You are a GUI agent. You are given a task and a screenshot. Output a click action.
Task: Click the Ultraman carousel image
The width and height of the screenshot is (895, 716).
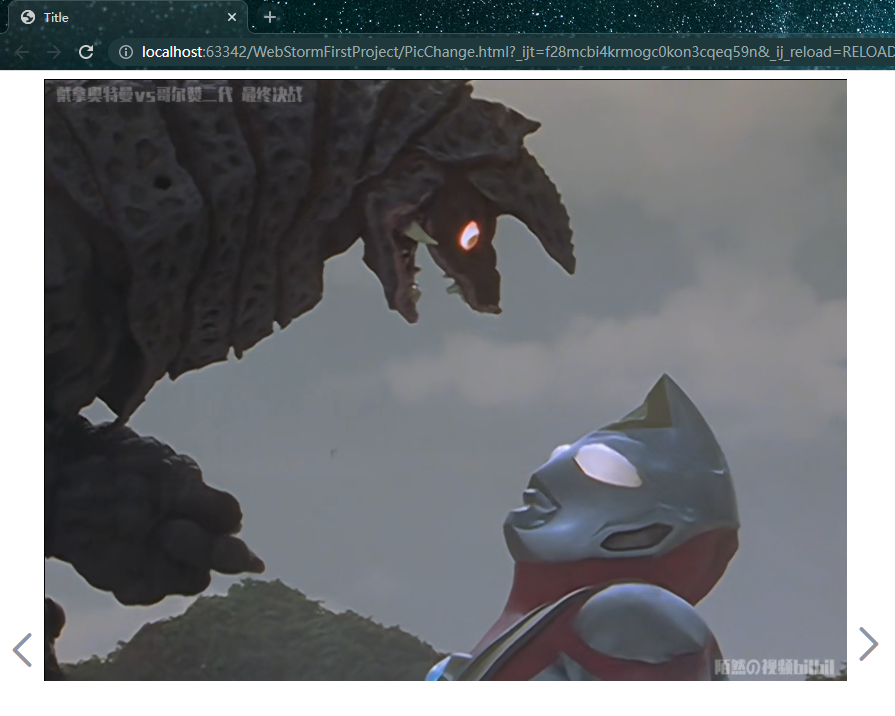(x=445, y=380)
